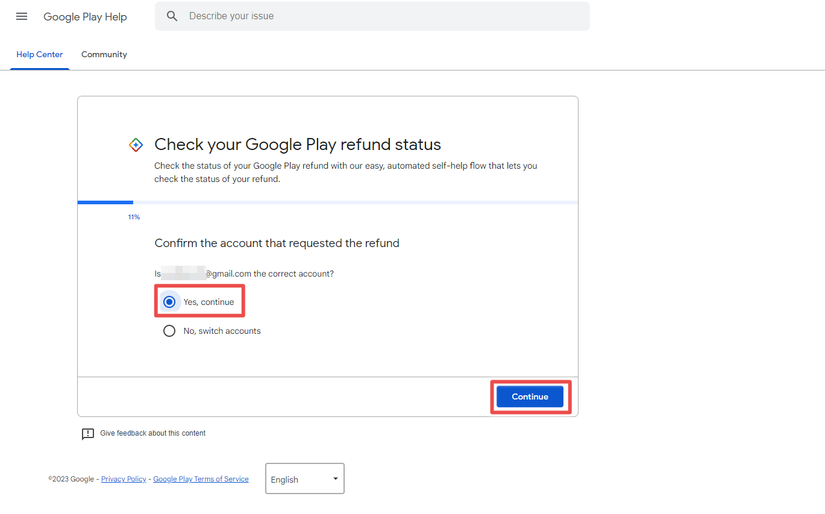825x514 pixels.
Task: Click the 11% progress label
Action: [x=134, y=217]
